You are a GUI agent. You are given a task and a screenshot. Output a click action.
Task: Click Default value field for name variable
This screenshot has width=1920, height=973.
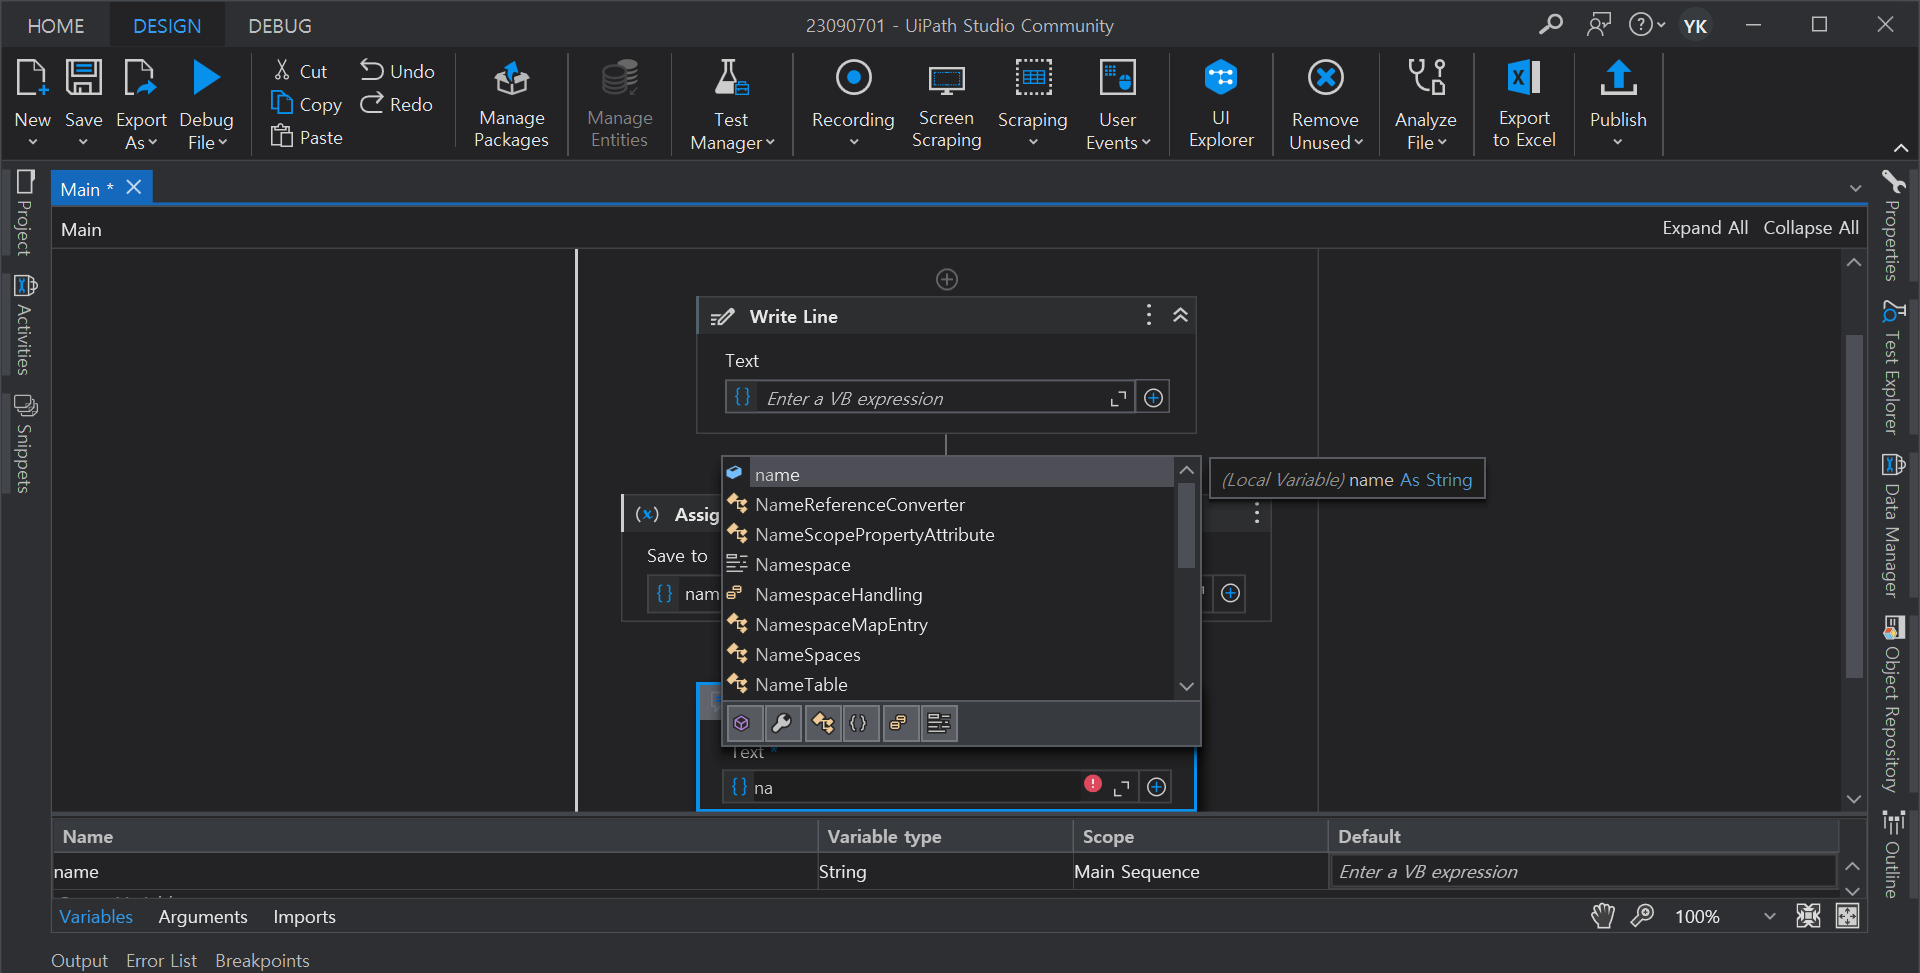click(x=1582, y=871)
